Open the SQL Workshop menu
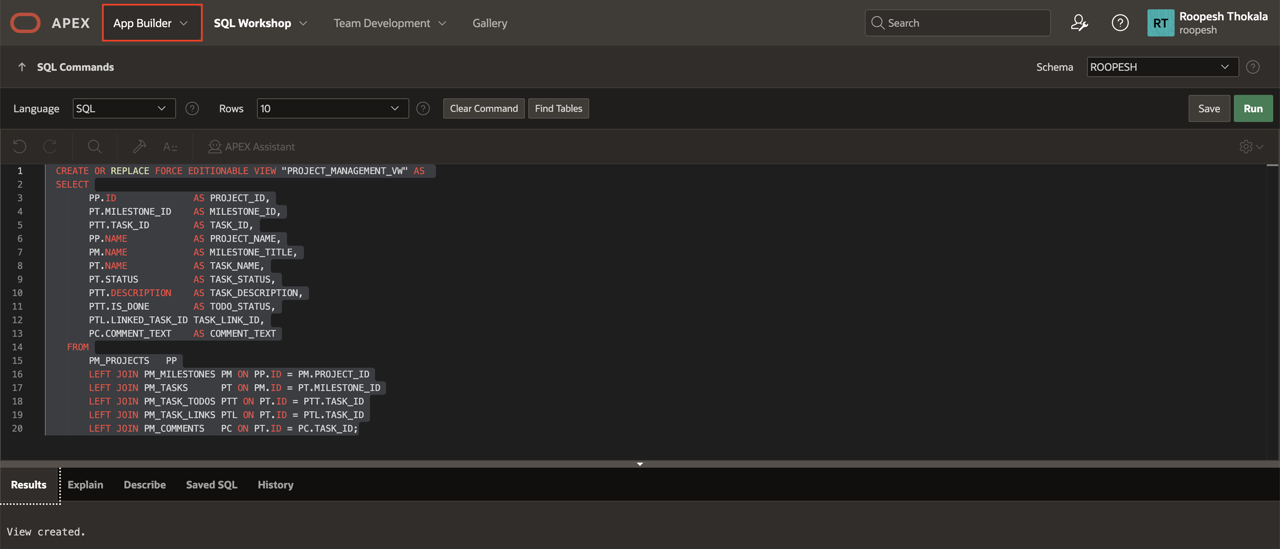Screen dimensions: 1280x549 click(x=260, y=23)
